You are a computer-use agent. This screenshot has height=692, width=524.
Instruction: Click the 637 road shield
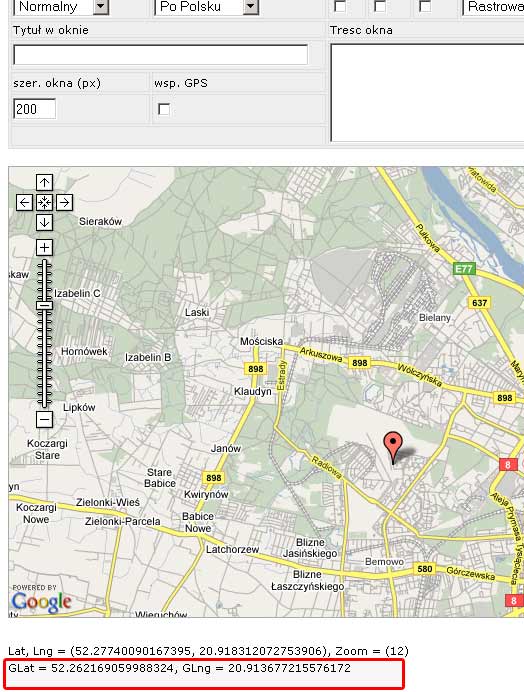click(x=479, y=303)
